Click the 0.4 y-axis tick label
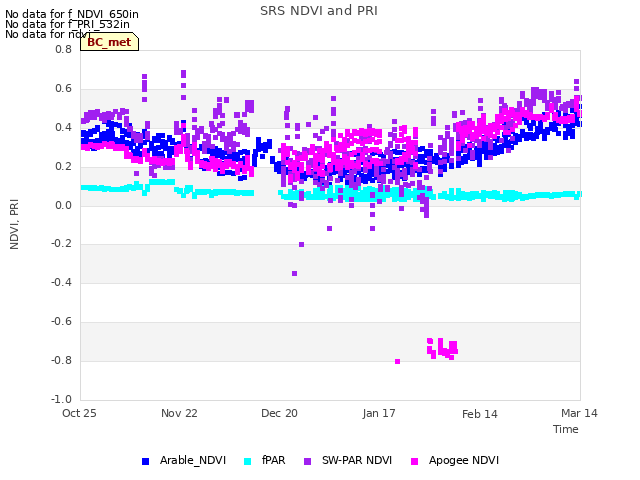The image size is (640, 480). pyautogui.click(x=63, y=127)
